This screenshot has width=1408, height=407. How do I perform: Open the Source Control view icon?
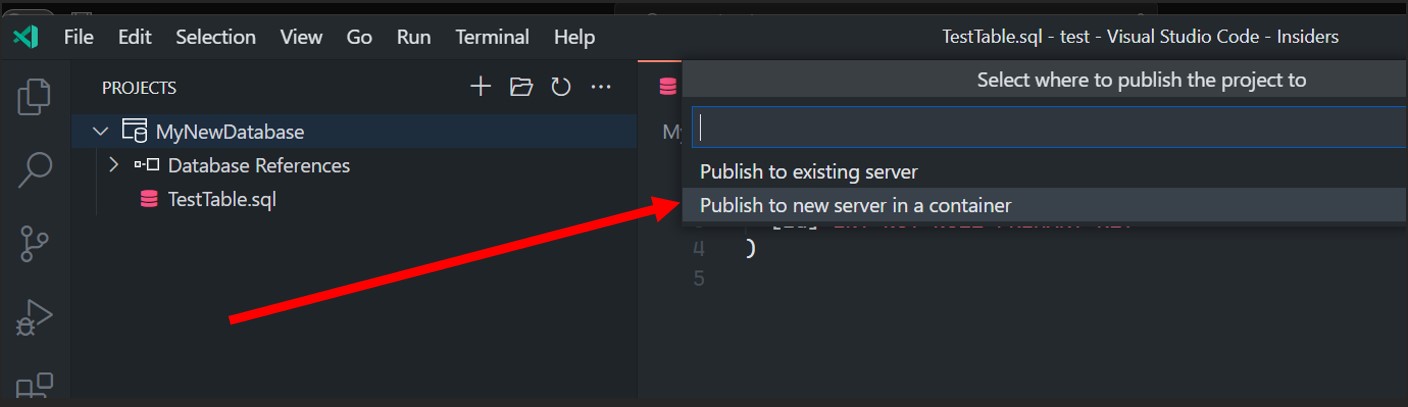(34, 244)
